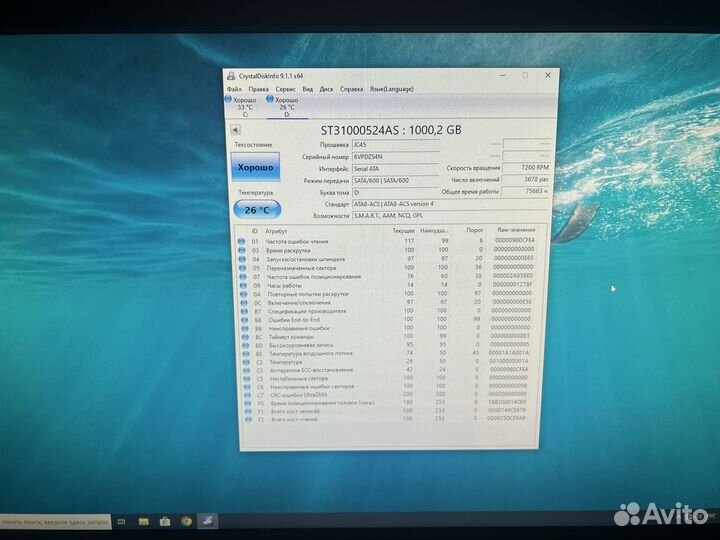720x540 pixels.
Task: Select the disk title ST31000524AS : 1000,2 GB
Action: click(391, 130)
